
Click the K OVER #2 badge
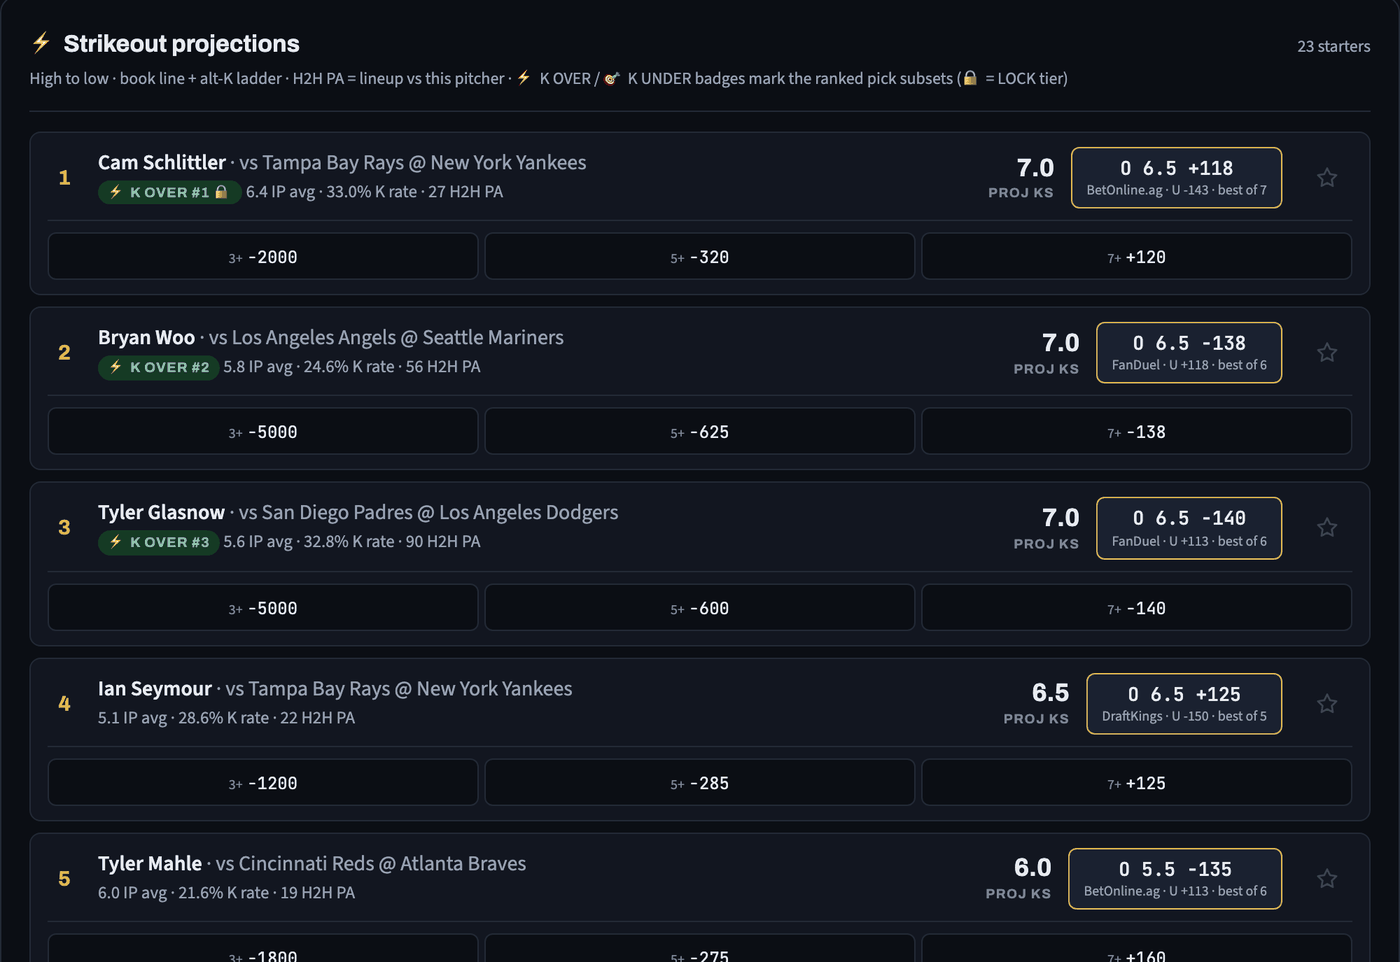click(158, 367)
